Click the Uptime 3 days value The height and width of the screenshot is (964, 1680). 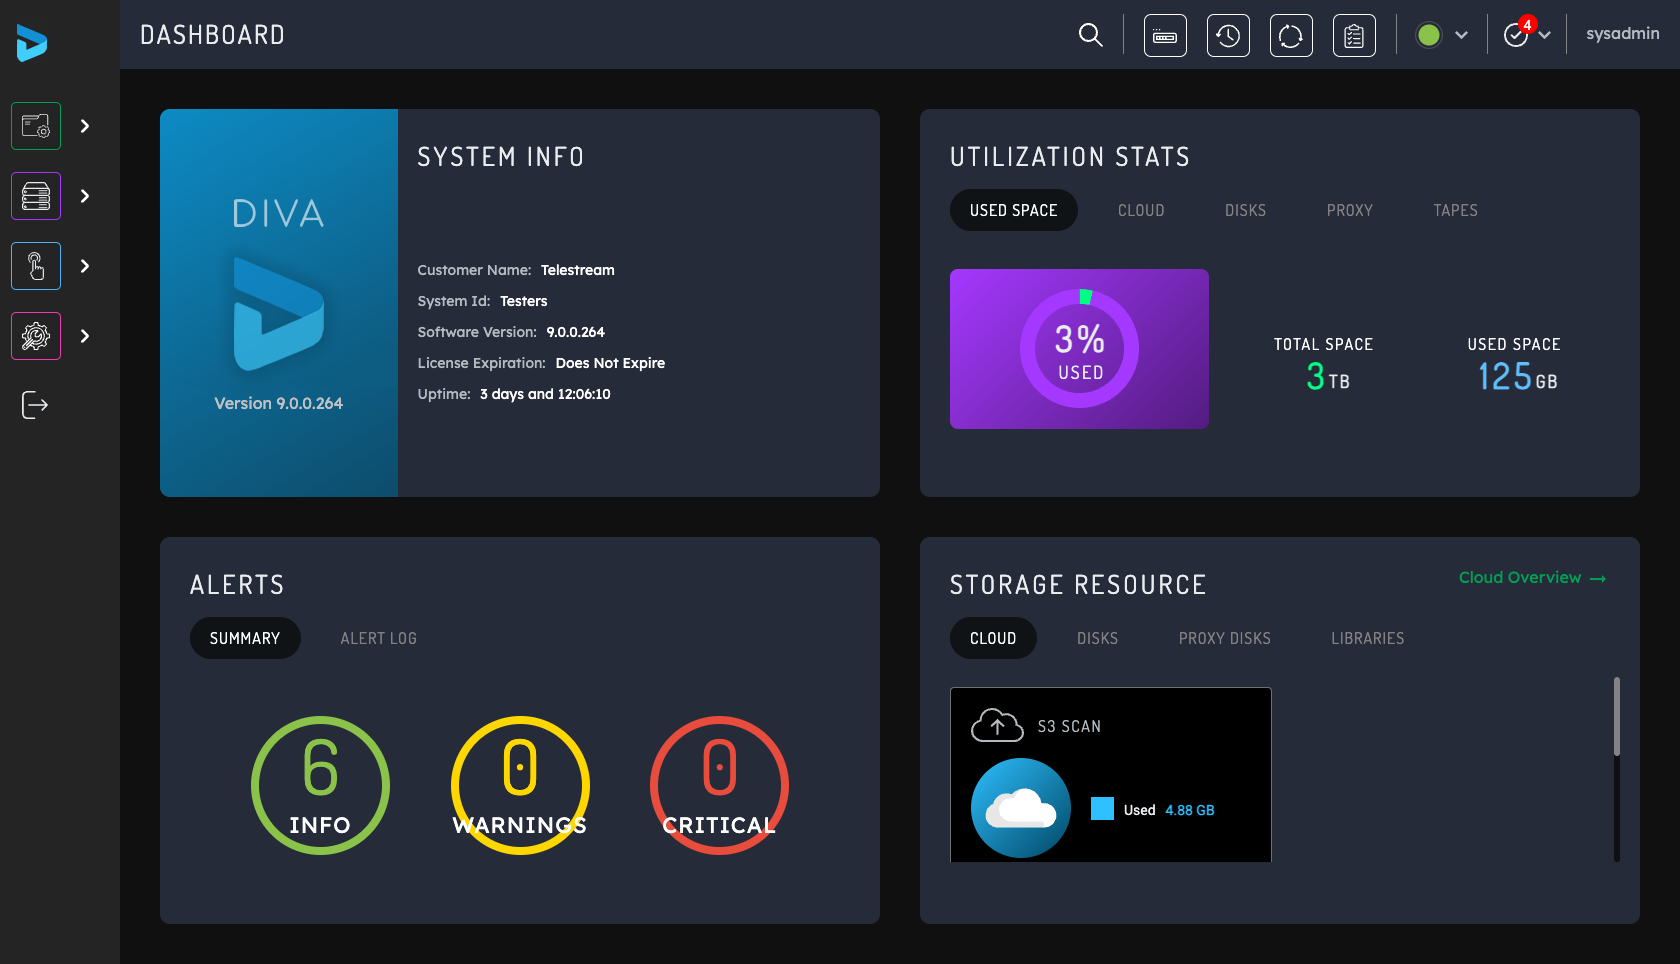tap(545, 394)
